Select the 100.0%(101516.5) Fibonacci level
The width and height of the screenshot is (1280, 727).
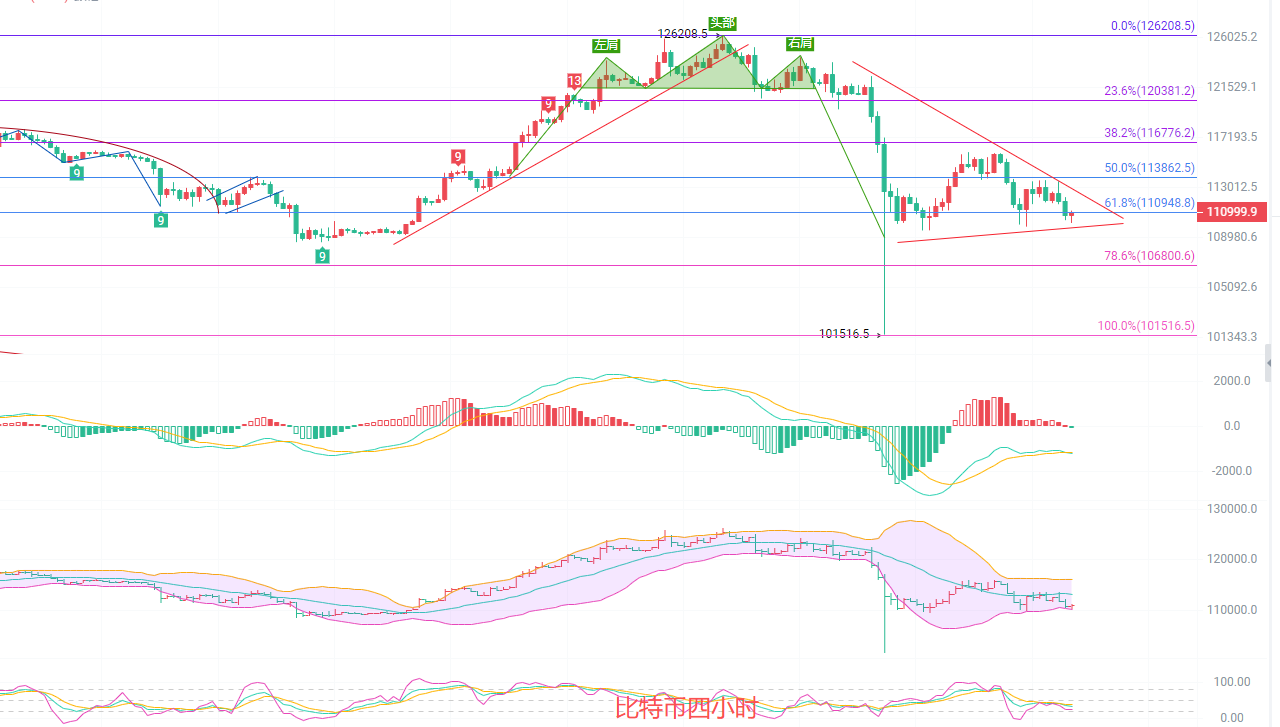click(1146, 325)
